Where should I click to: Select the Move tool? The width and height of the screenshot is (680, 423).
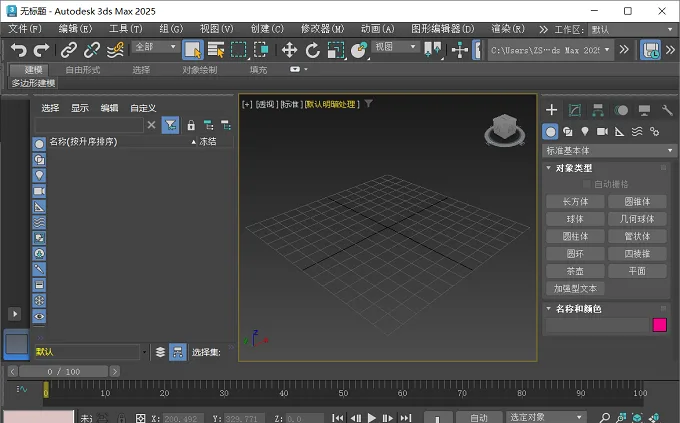click(289, 50)
